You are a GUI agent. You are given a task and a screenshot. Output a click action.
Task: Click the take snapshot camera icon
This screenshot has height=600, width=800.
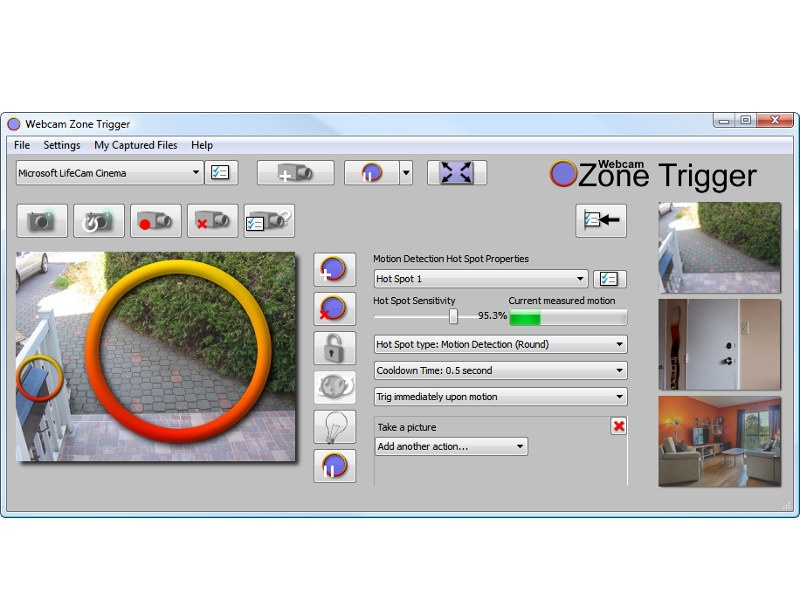(x=42, y=221)
